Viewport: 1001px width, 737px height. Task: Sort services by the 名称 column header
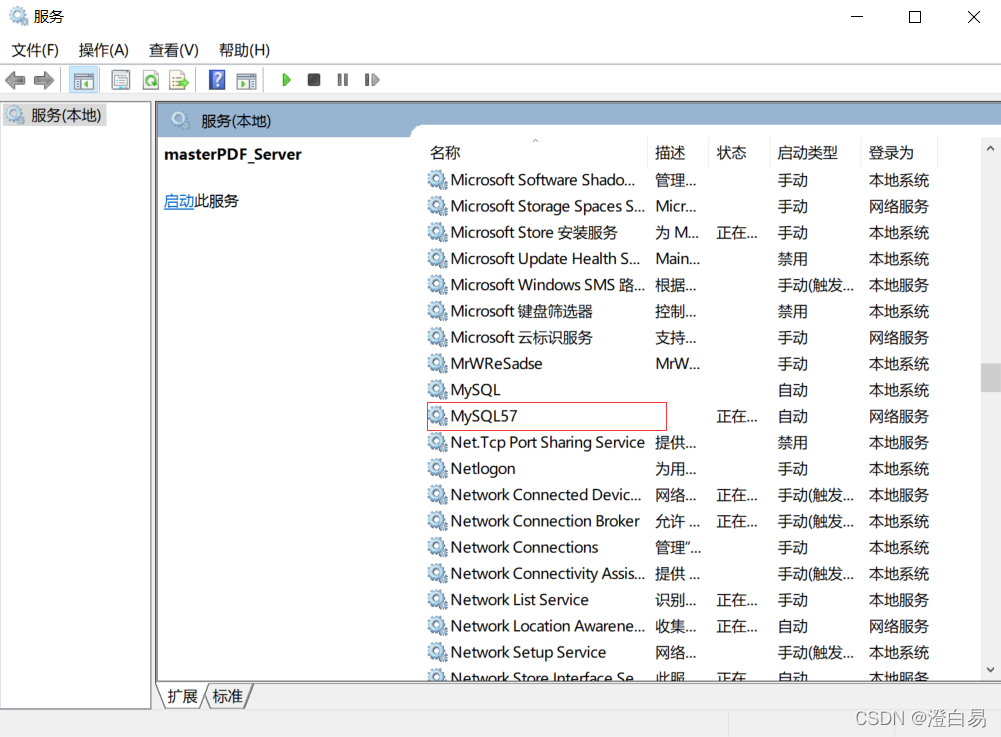point(445,153)
